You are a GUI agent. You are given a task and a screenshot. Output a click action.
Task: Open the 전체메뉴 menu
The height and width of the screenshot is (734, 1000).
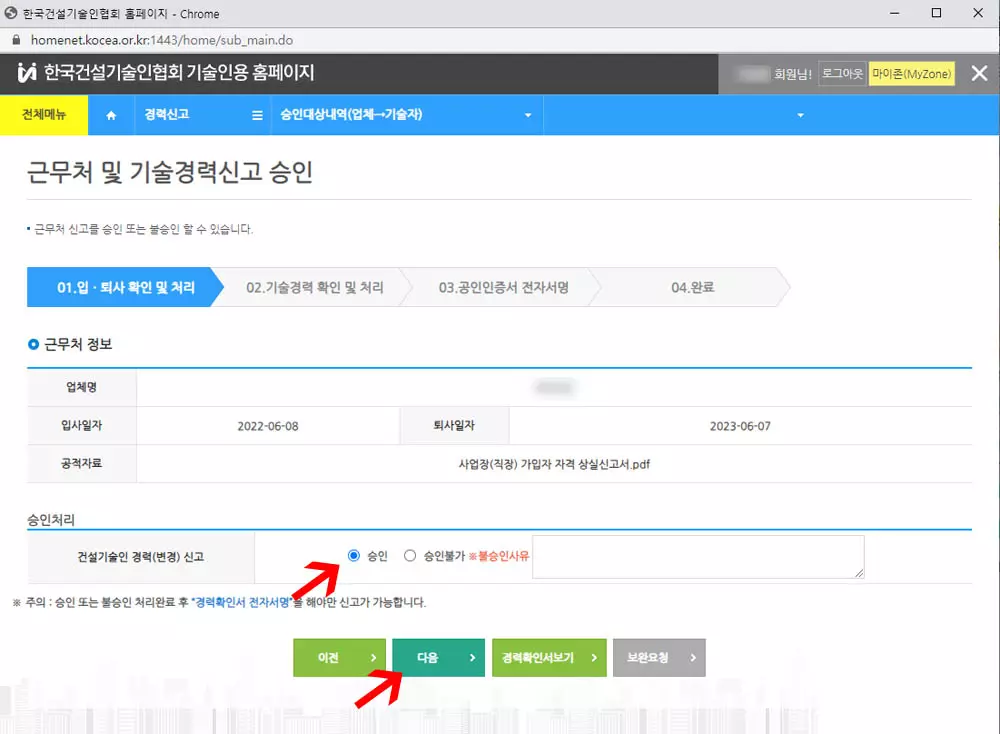[44, 114]
